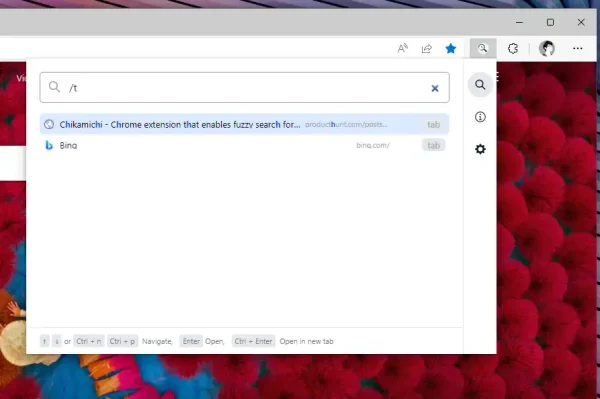Click the blue favorites star icon
Viewport: 600px width, 399px height.
(451, 48)
